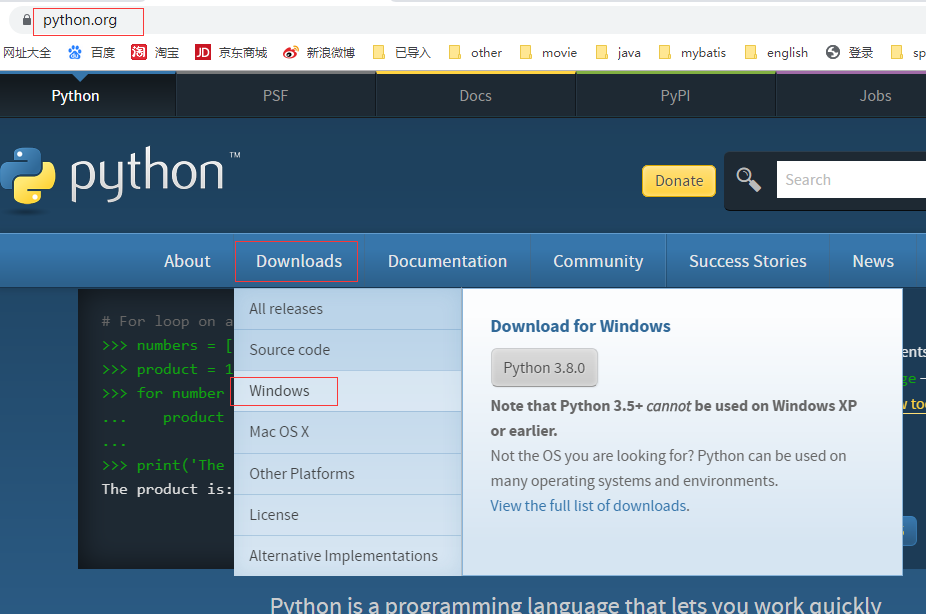
Task: Select Alternative Implementations in Downloads menu
Action: pyautogui.click(x=348, y=556)
